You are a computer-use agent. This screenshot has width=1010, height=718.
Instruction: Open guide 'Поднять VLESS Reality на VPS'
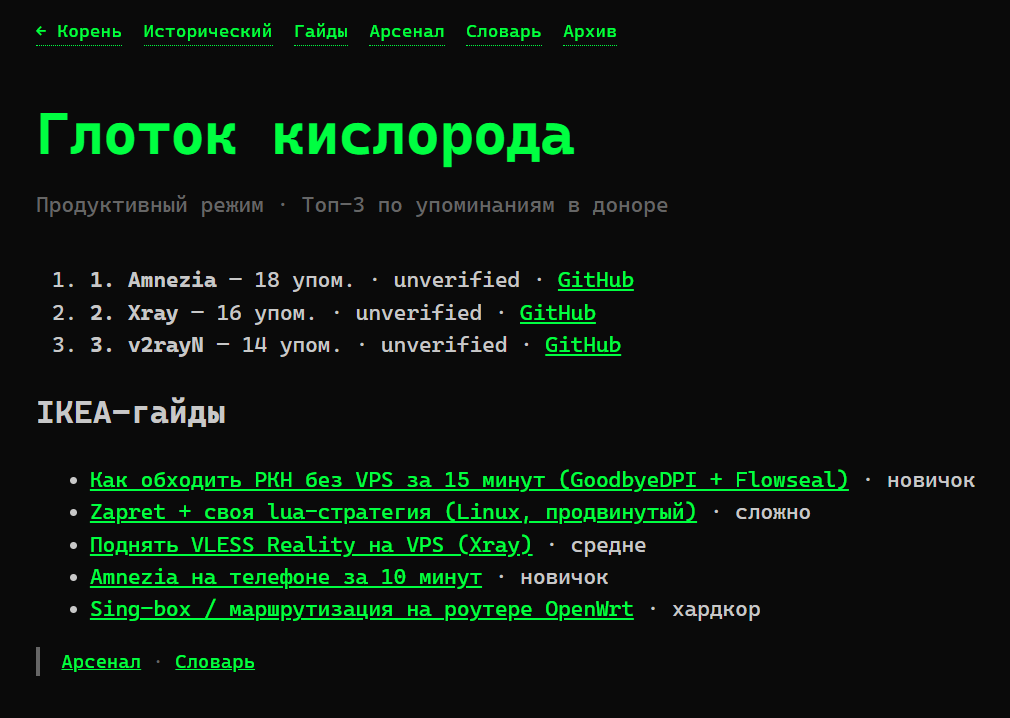coord(311,545)
